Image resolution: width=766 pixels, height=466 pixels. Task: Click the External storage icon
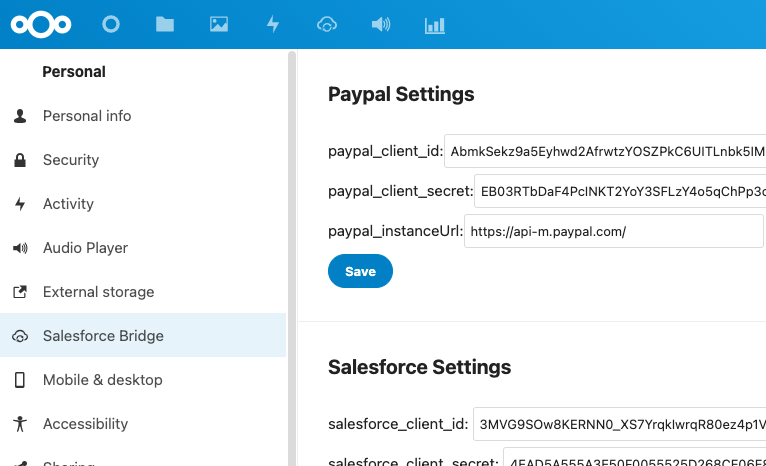[20, 292]
